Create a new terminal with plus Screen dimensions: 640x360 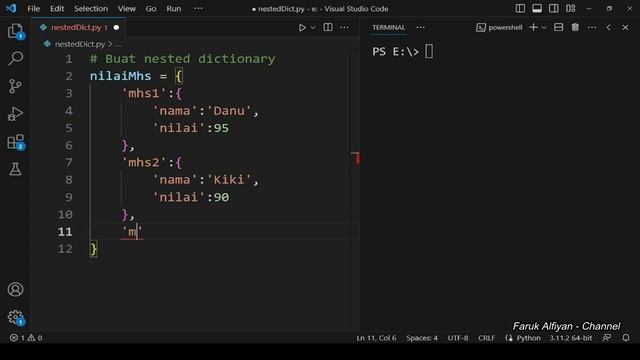click(533, 27)
